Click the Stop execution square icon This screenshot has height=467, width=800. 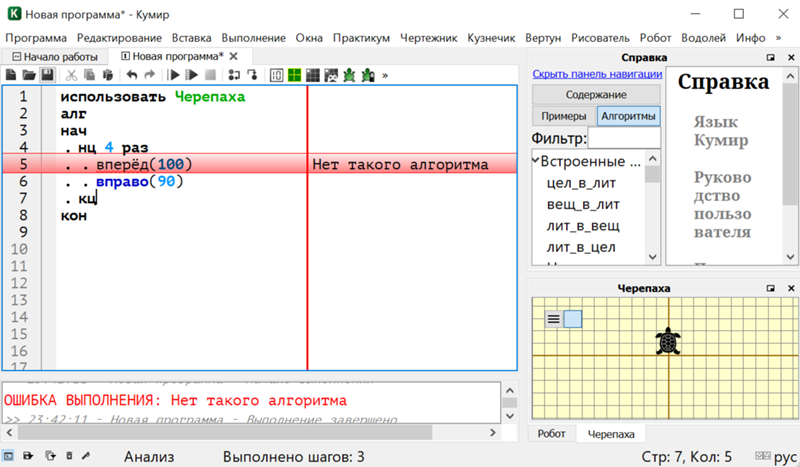point(210,75)
